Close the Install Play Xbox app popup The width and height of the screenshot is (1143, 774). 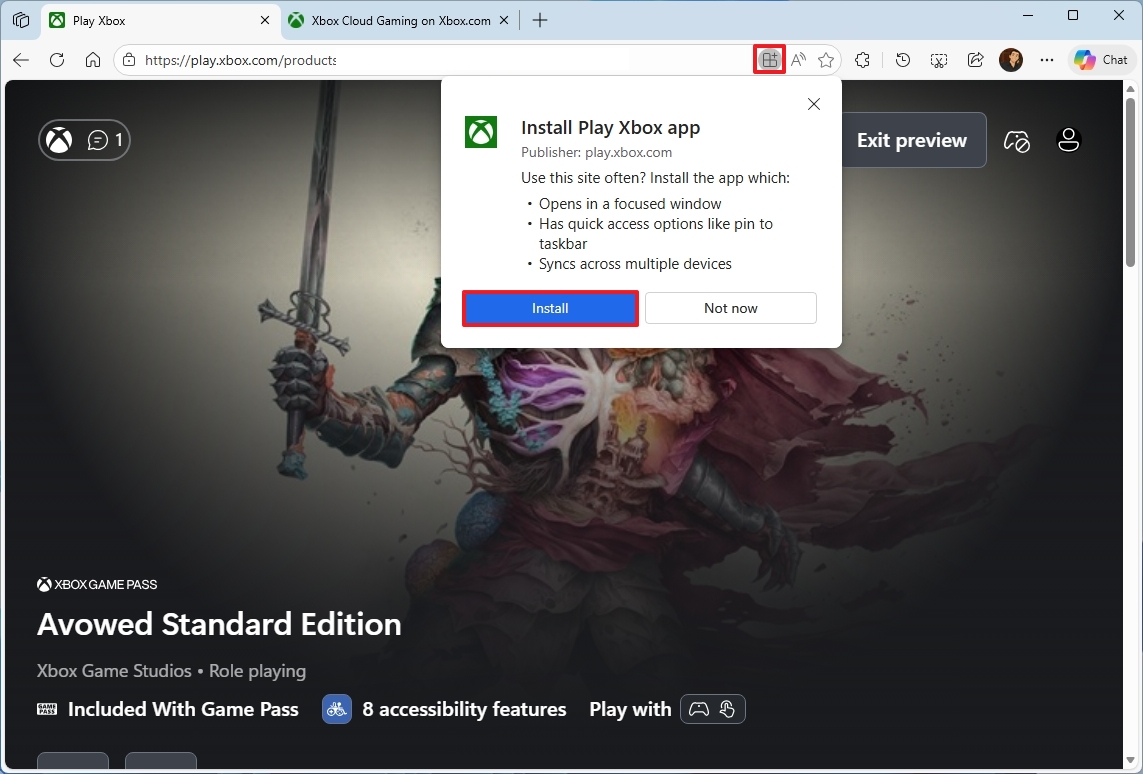pyautogui.click(x=814, y=104)
